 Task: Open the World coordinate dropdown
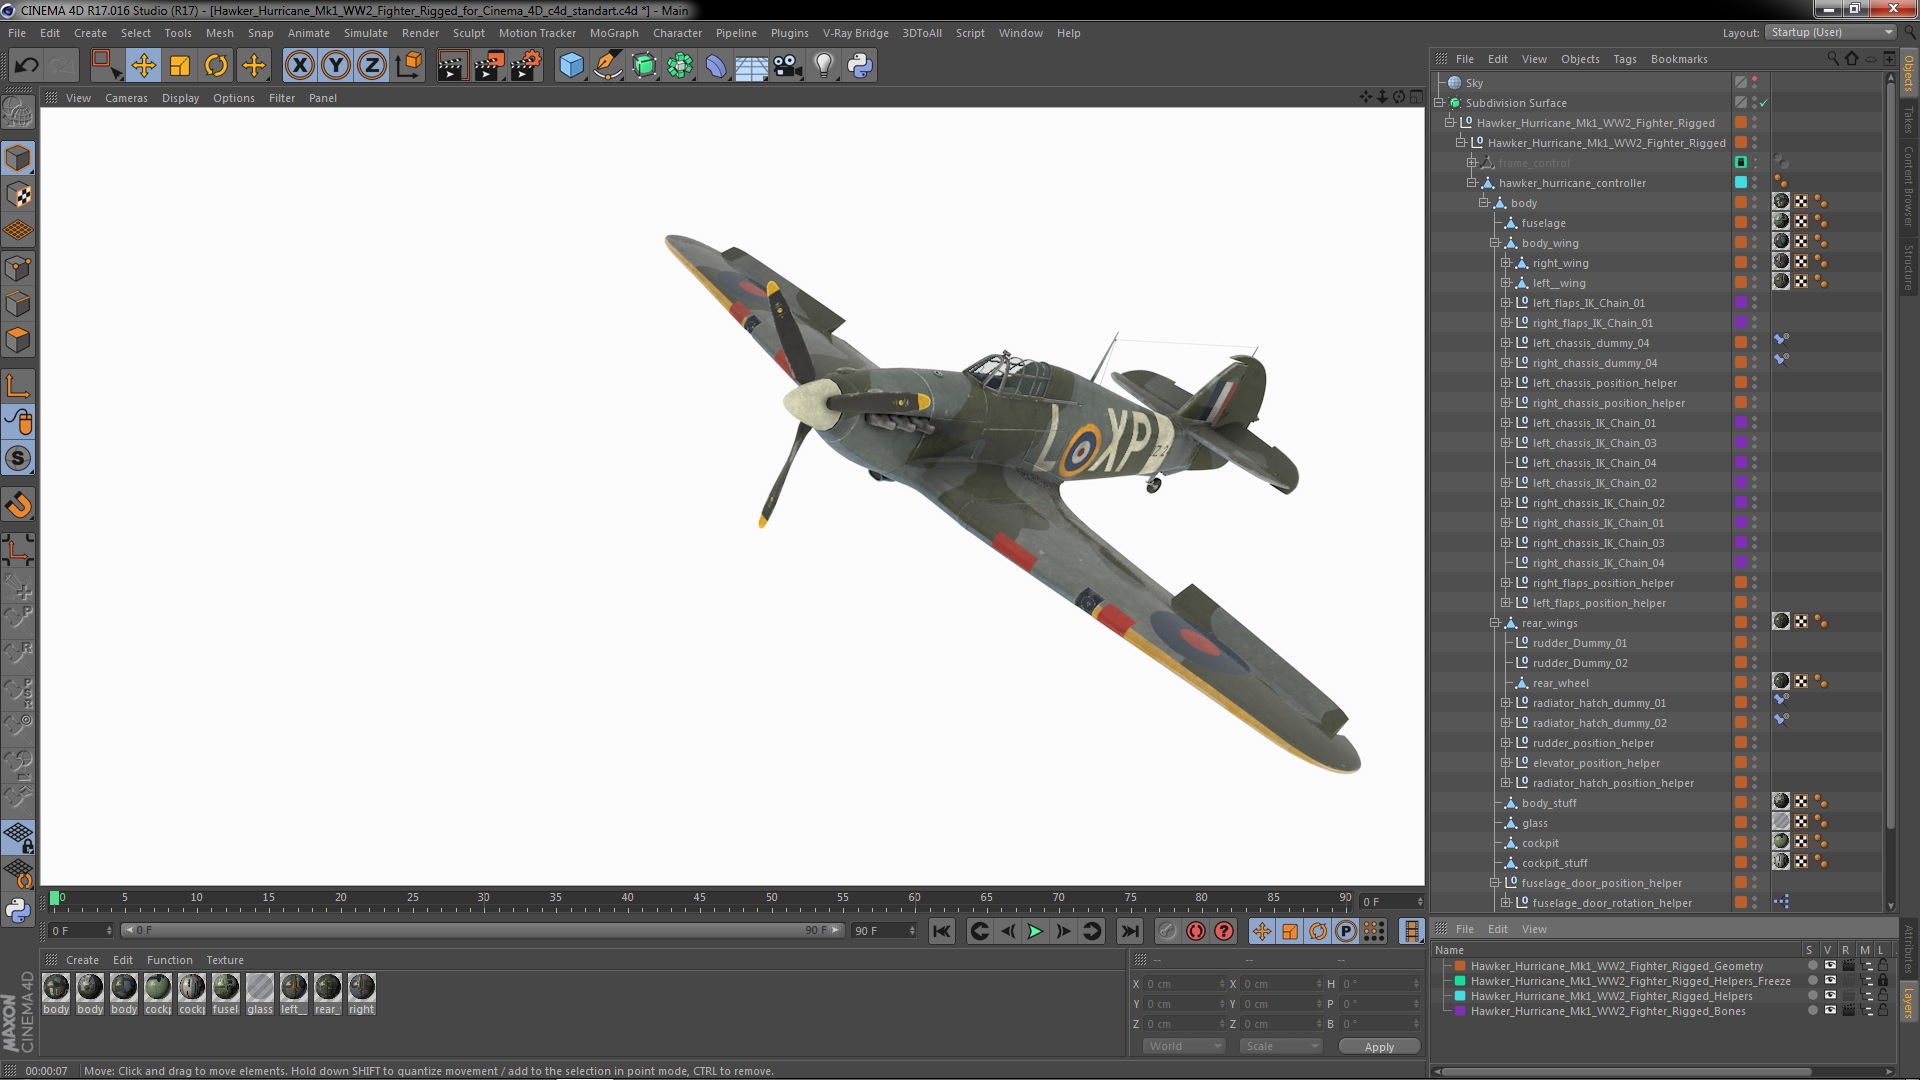pos(1184,1046)
